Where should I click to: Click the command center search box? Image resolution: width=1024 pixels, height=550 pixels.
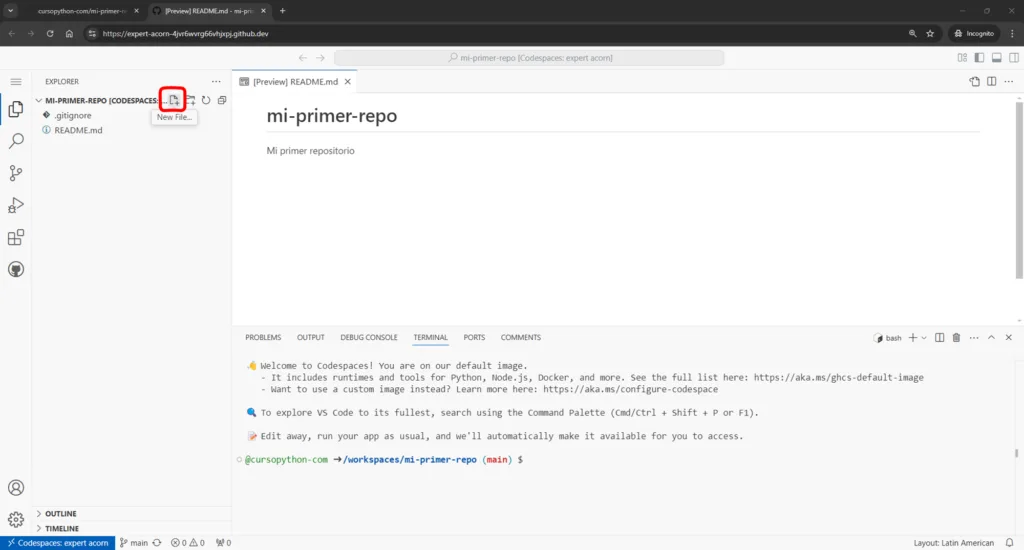529,57
